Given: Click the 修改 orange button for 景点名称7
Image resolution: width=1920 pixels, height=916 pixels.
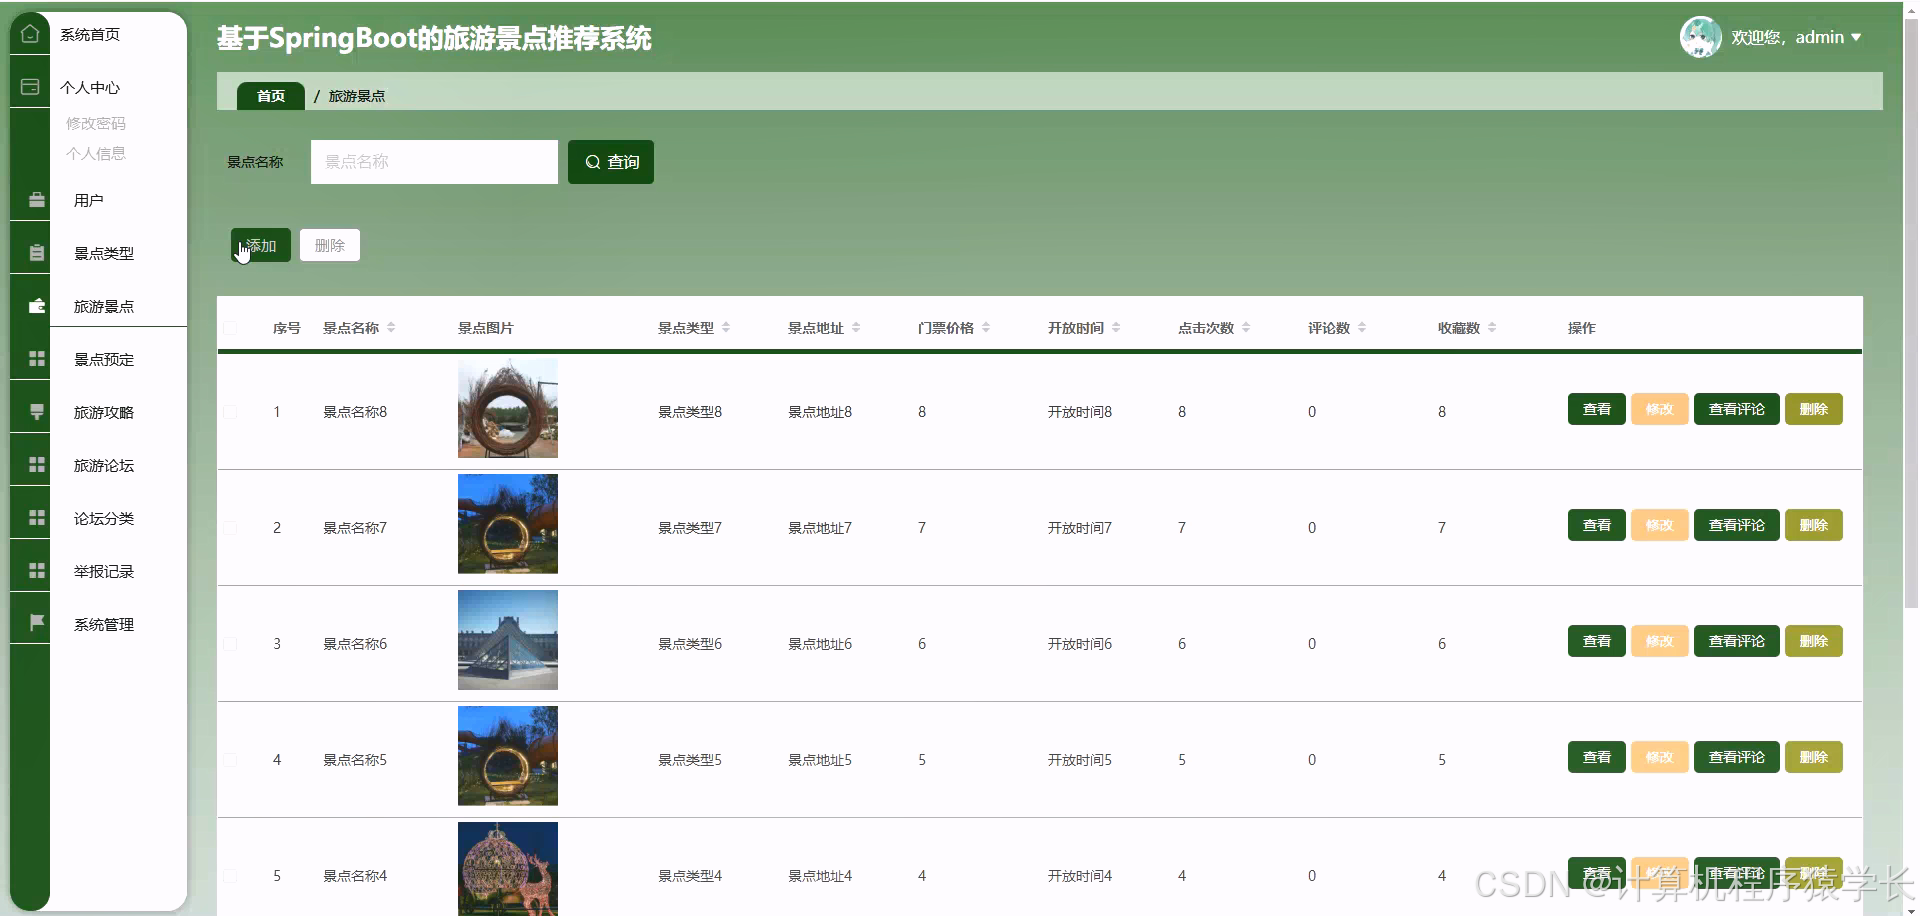Looking at the screenshot, I should [x=1659, y=524].
